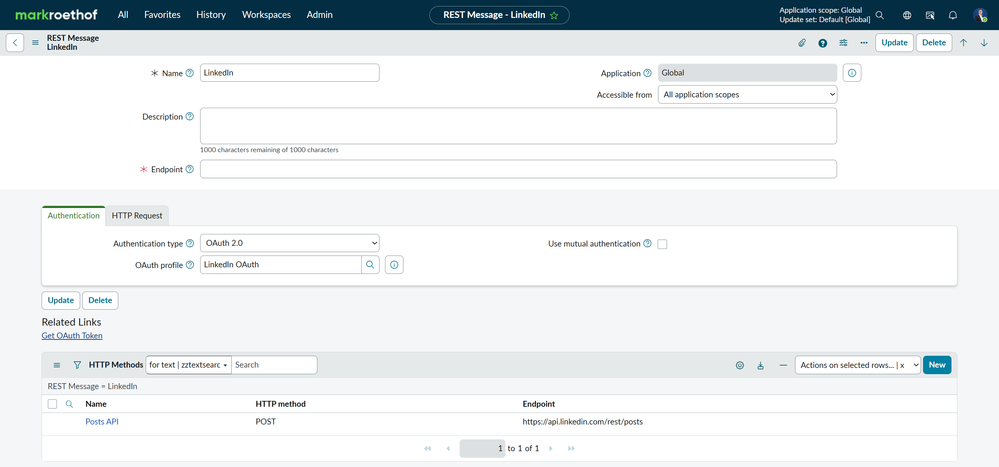The image size is (999, 467).
Task: Switch to the Authentication tab
Action: [x=73, y=215]
